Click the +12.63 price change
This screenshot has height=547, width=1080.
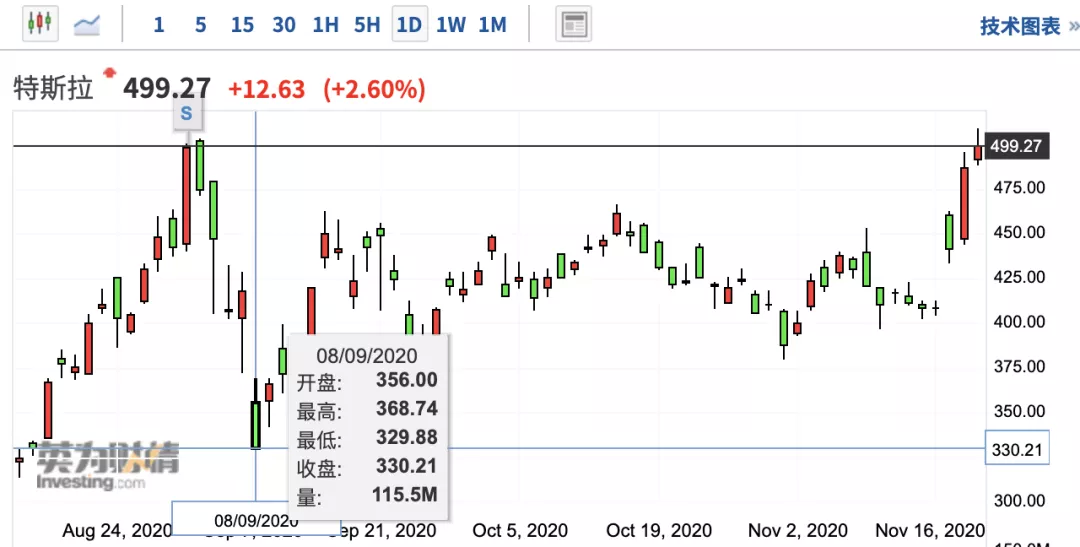267,89
